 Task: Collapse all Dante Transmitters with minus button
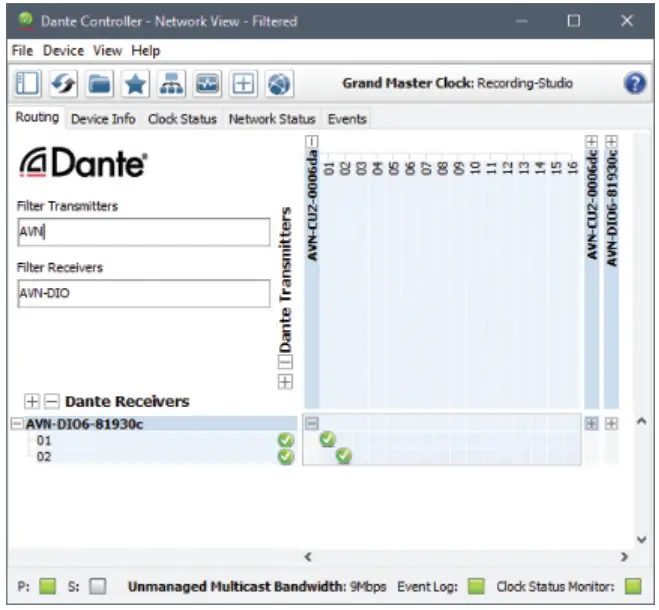tap(285, 361)
